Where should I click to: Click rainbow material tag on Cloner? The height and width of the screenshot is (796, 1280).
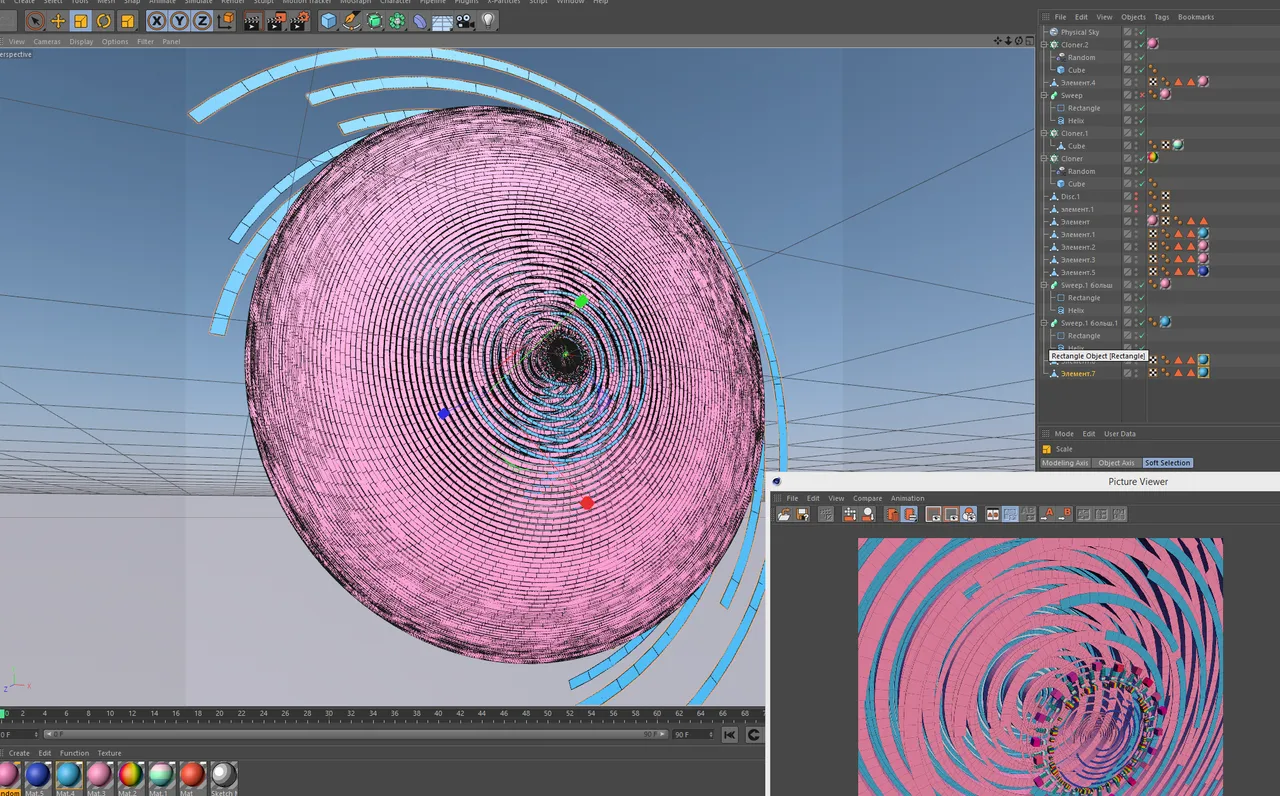[1153, 158]
